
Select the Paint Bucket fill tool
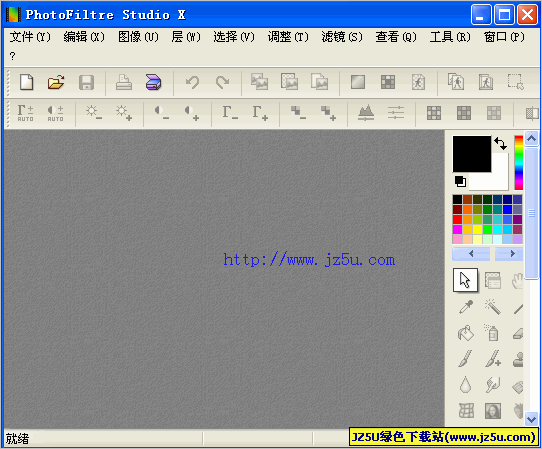coord(466,333)
